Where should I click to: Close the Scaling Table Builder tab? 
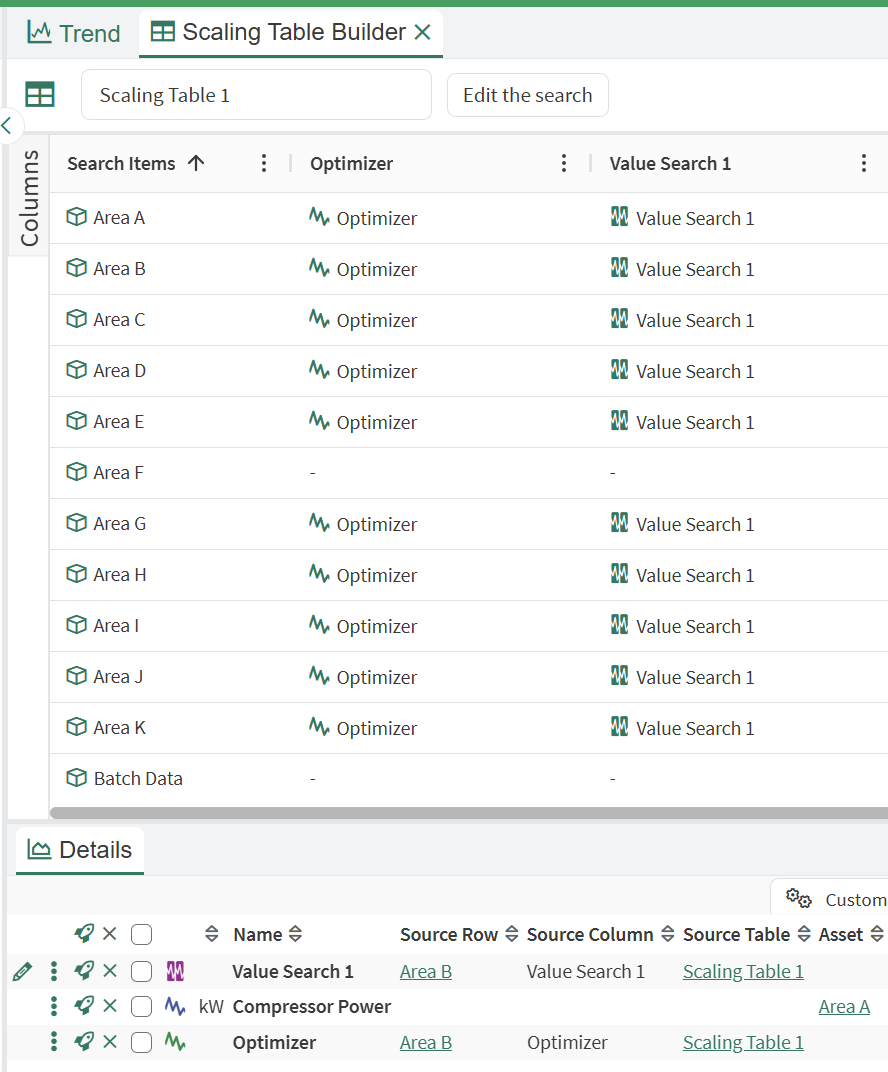pyautogui.click(x=423, y=32)
